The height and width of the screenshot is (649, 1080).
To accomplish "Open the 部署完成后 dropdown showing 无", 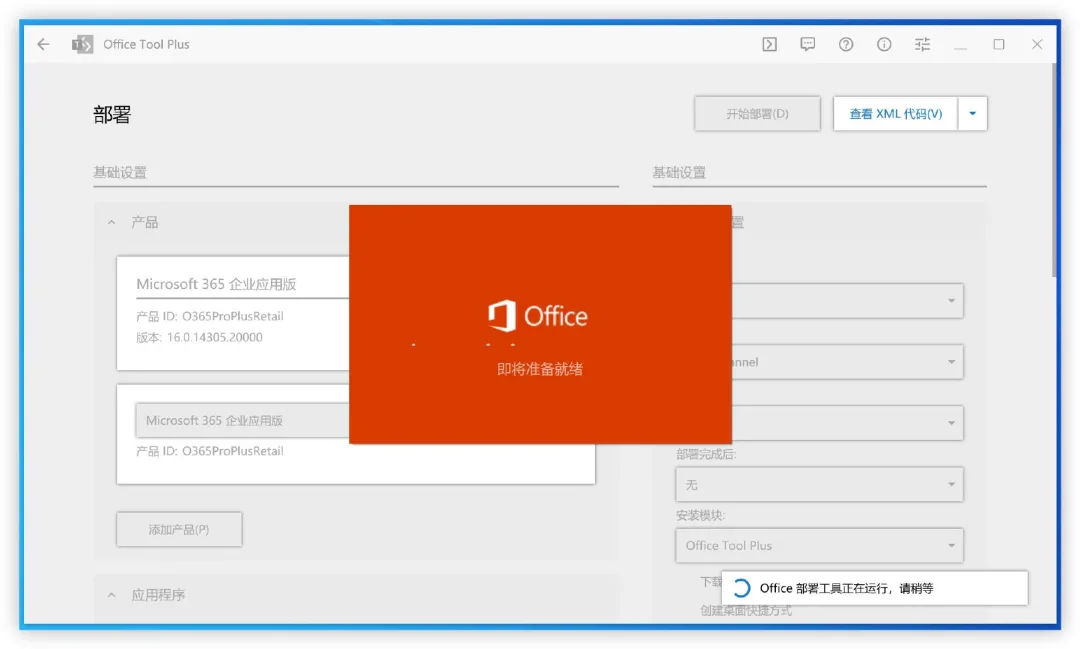I will click(x=819, y=484).
